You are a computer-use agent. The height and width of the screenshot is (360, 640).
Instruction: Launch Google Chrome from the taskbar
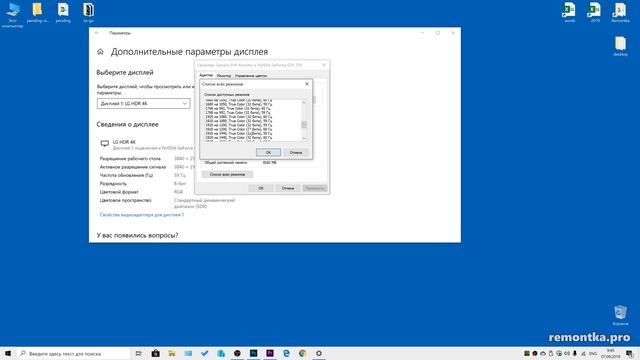click(302, 353)
